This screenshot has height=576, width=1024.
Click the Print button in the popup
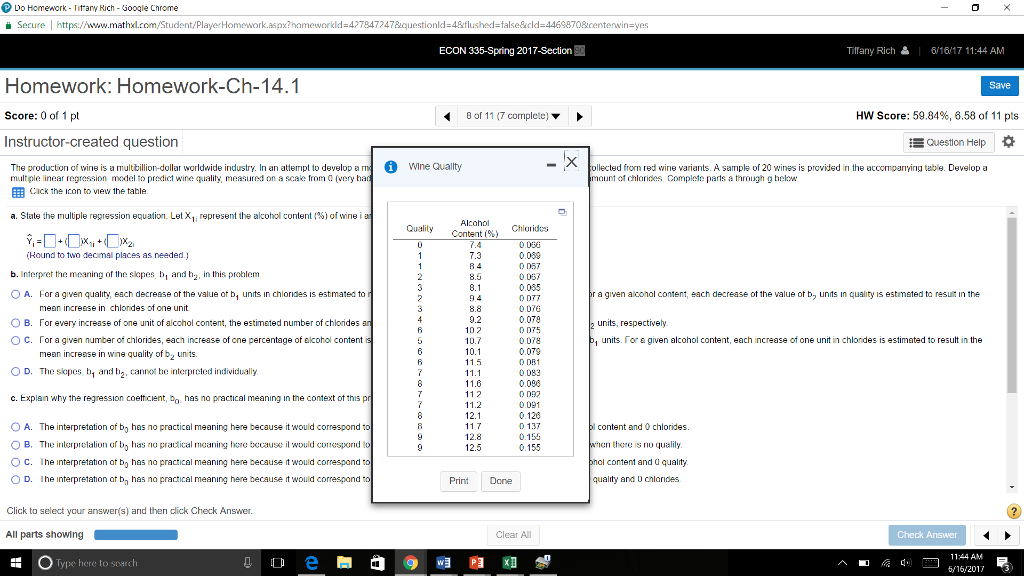coord(459,481)
